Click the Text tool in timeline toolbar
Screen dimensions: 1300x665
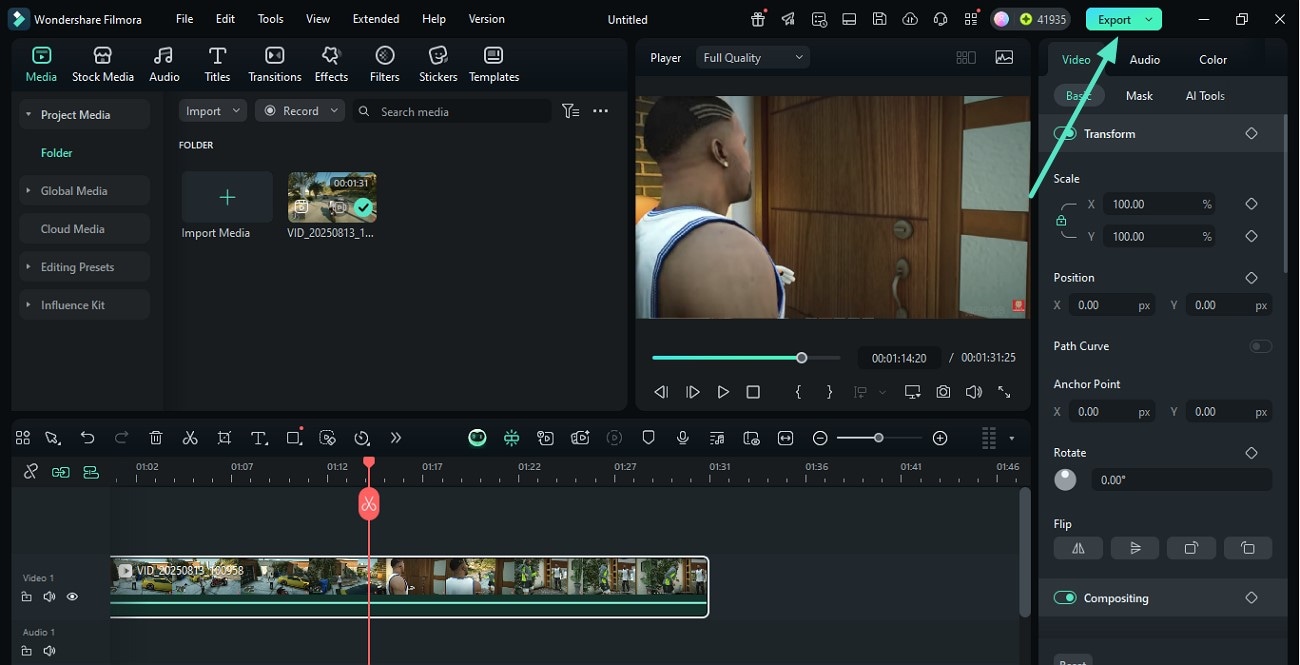(259, 438)
